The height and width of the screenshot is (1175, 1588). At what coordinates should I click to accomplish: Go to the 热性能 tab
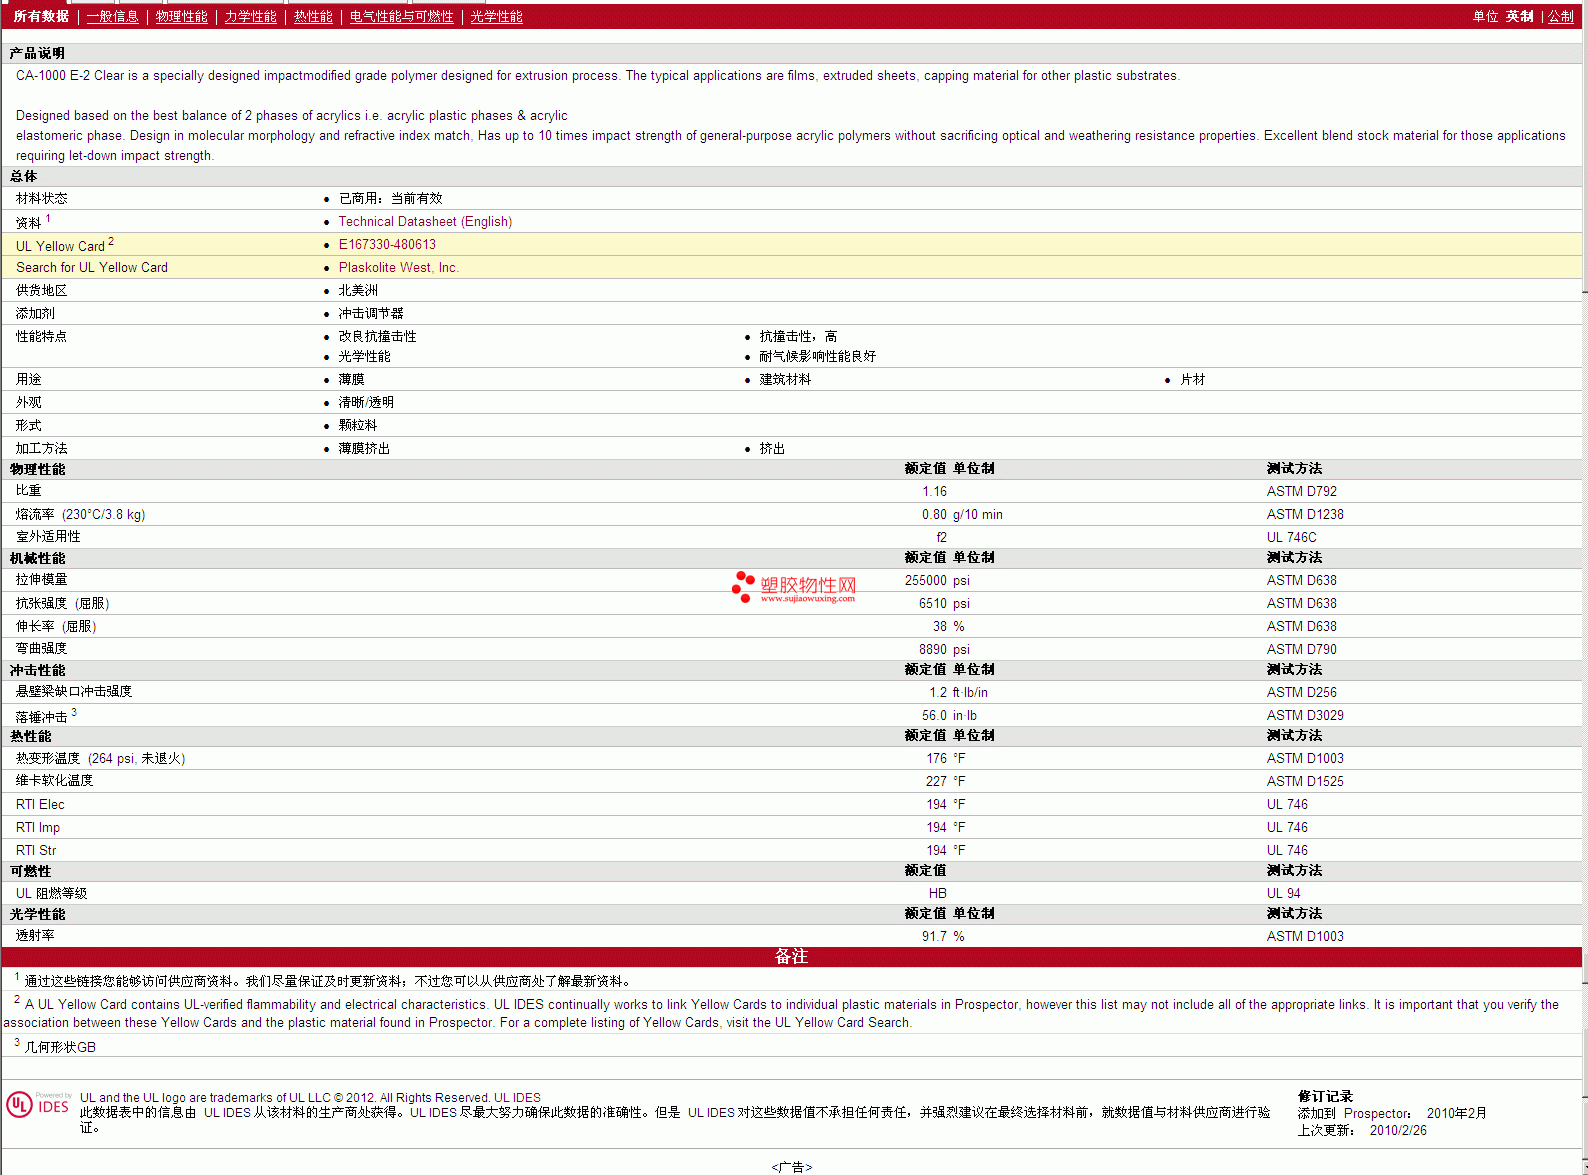point(313,17)
